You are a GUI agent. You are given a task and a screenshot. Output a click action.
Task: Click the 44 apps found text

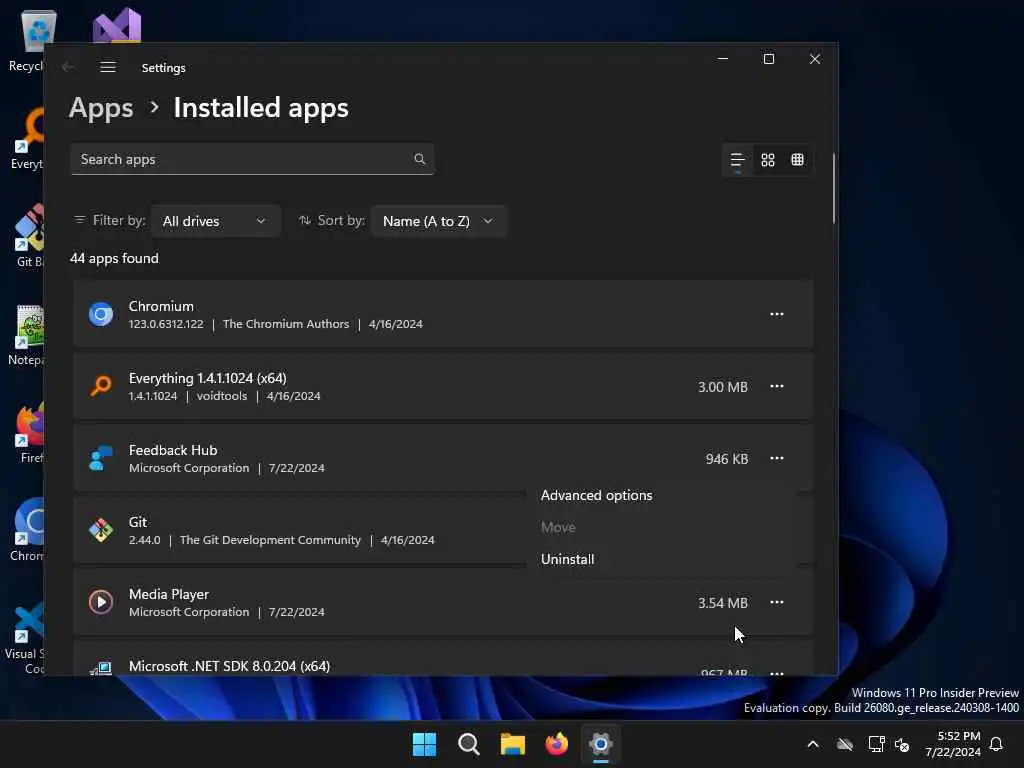coord(114,258)
